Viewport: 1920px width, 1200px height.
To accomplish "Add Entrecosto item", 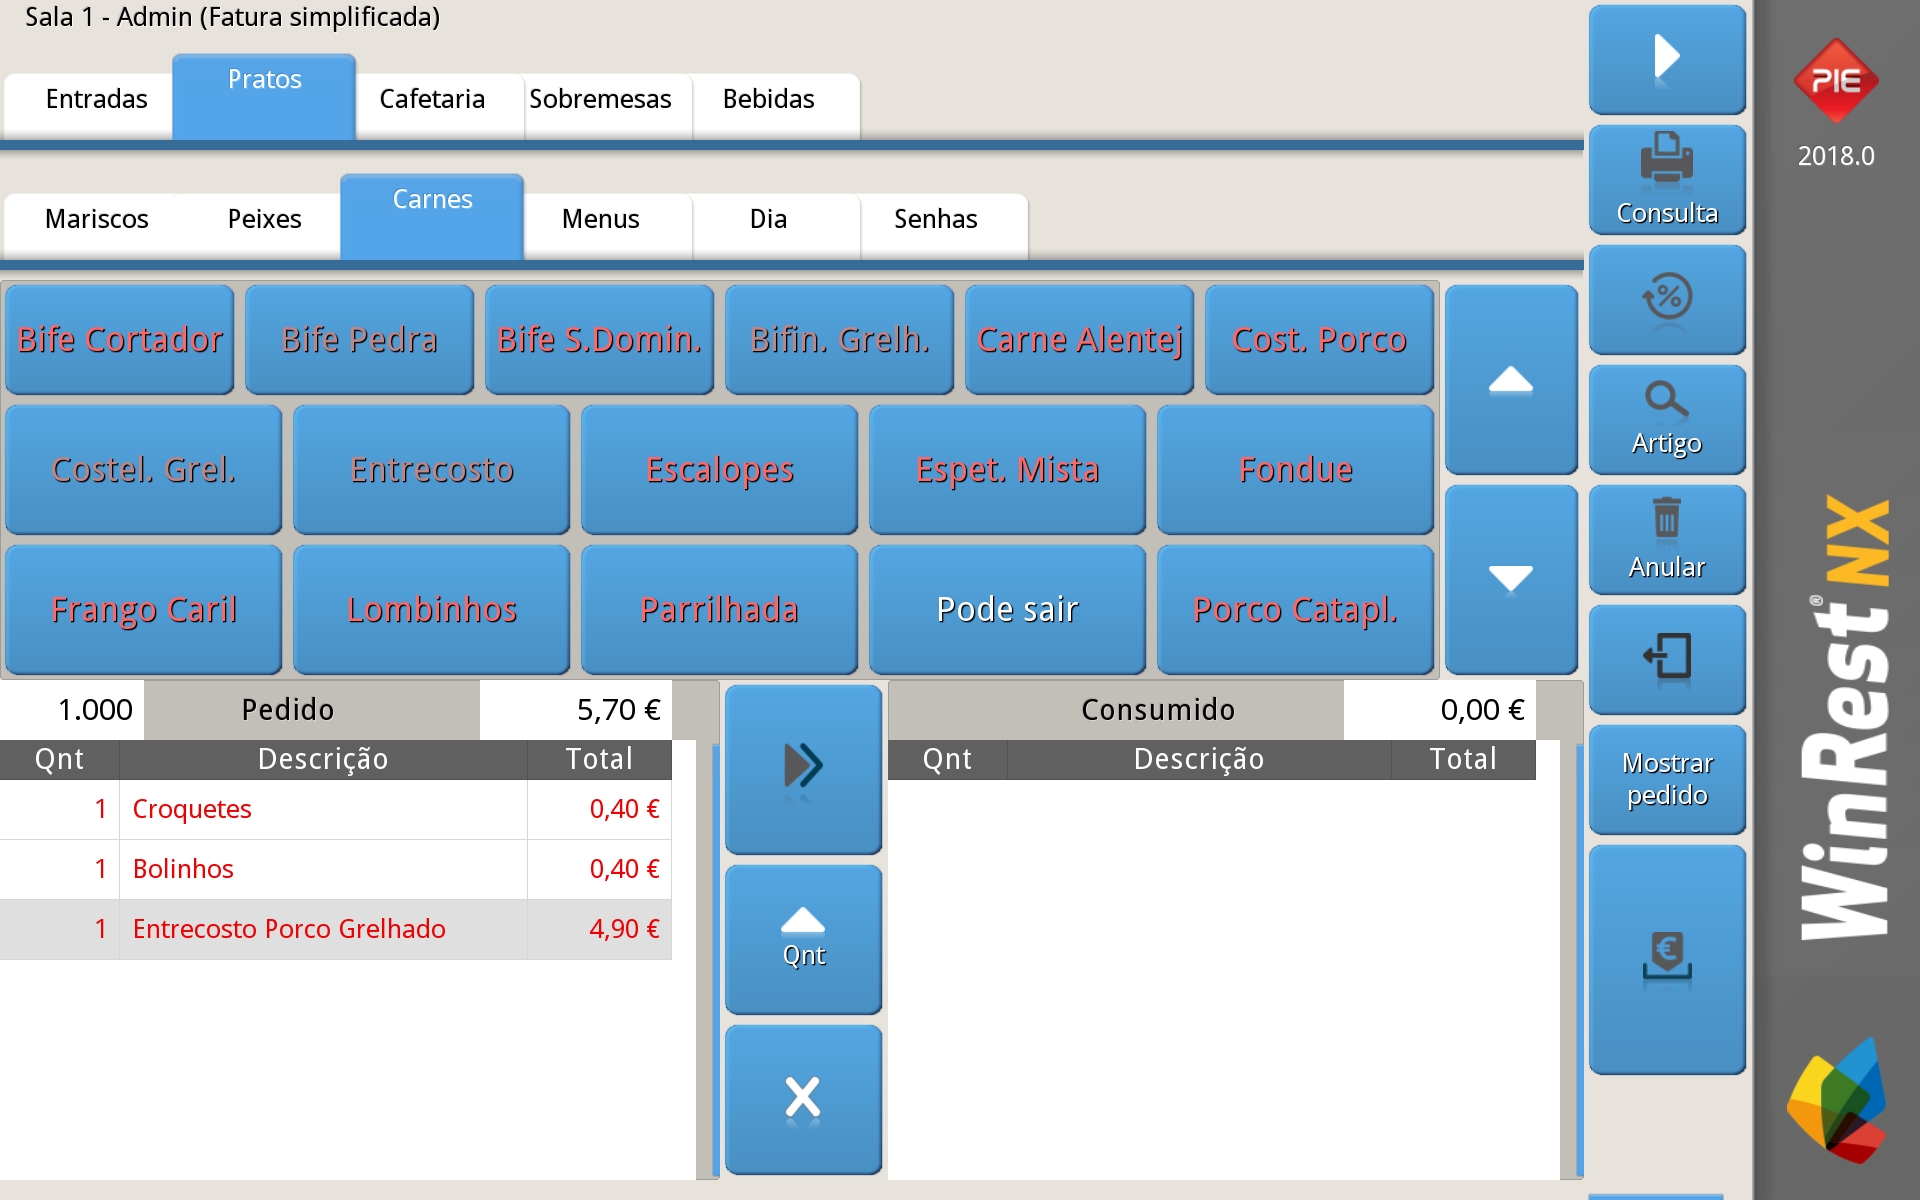I will click(431, 470).
